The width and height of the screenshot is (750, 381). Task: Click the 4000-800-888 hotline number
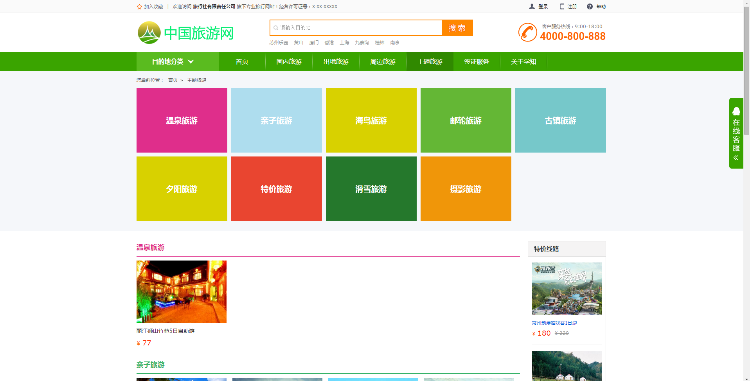pyautogui.click(x=573, y=36)
